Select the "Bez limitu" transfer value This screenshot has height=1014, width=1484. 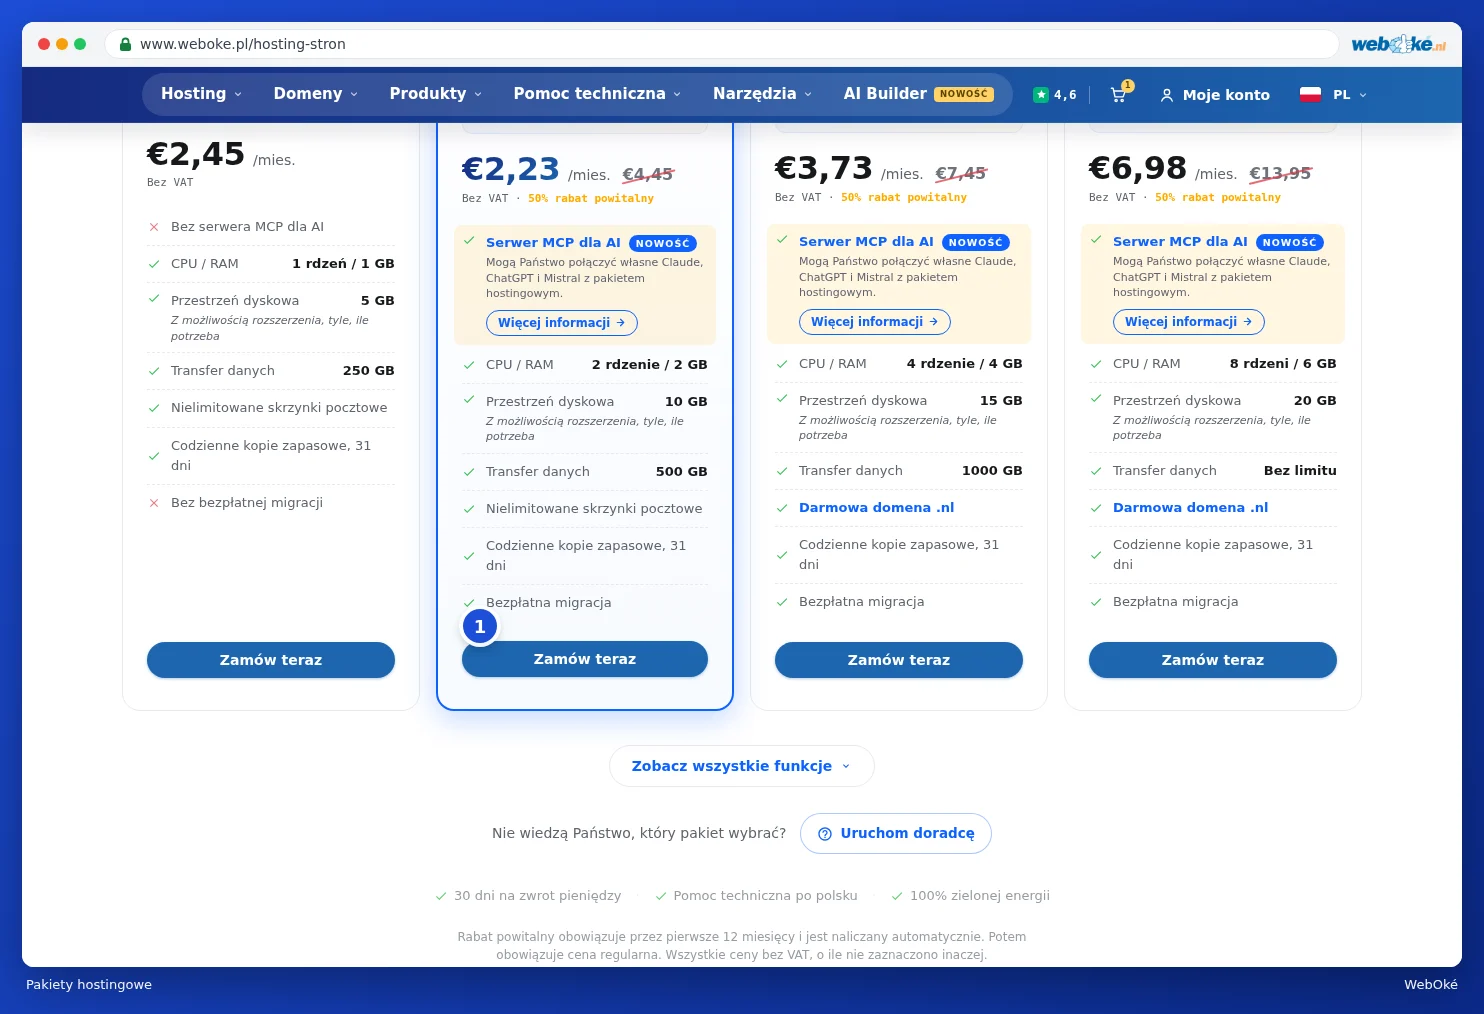point(1300,471)
